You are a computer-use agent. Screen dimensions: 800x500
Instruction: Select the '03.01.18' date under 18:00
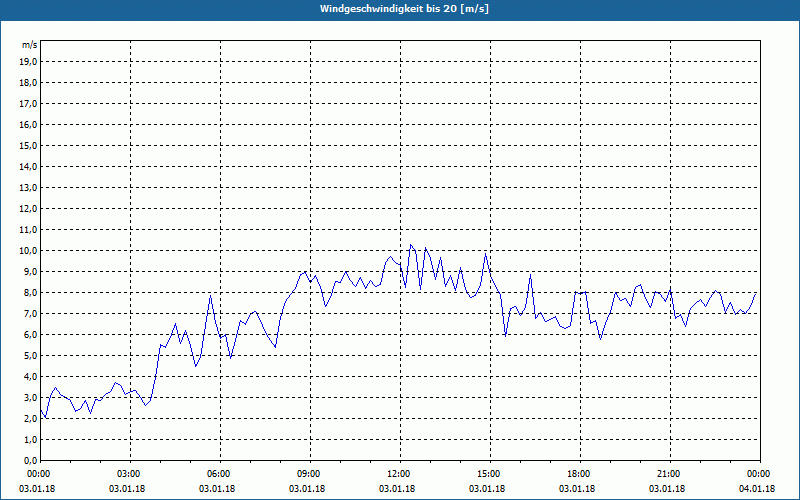[577, 489]
